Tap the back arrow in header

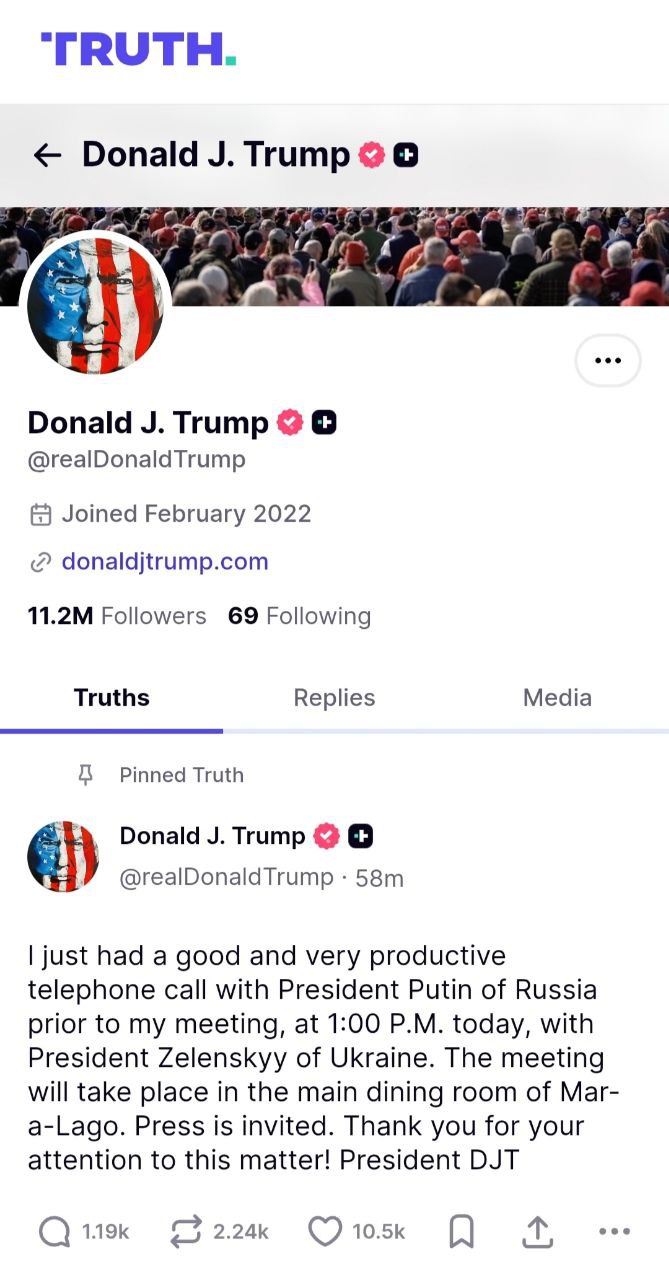tap(47, 155)
